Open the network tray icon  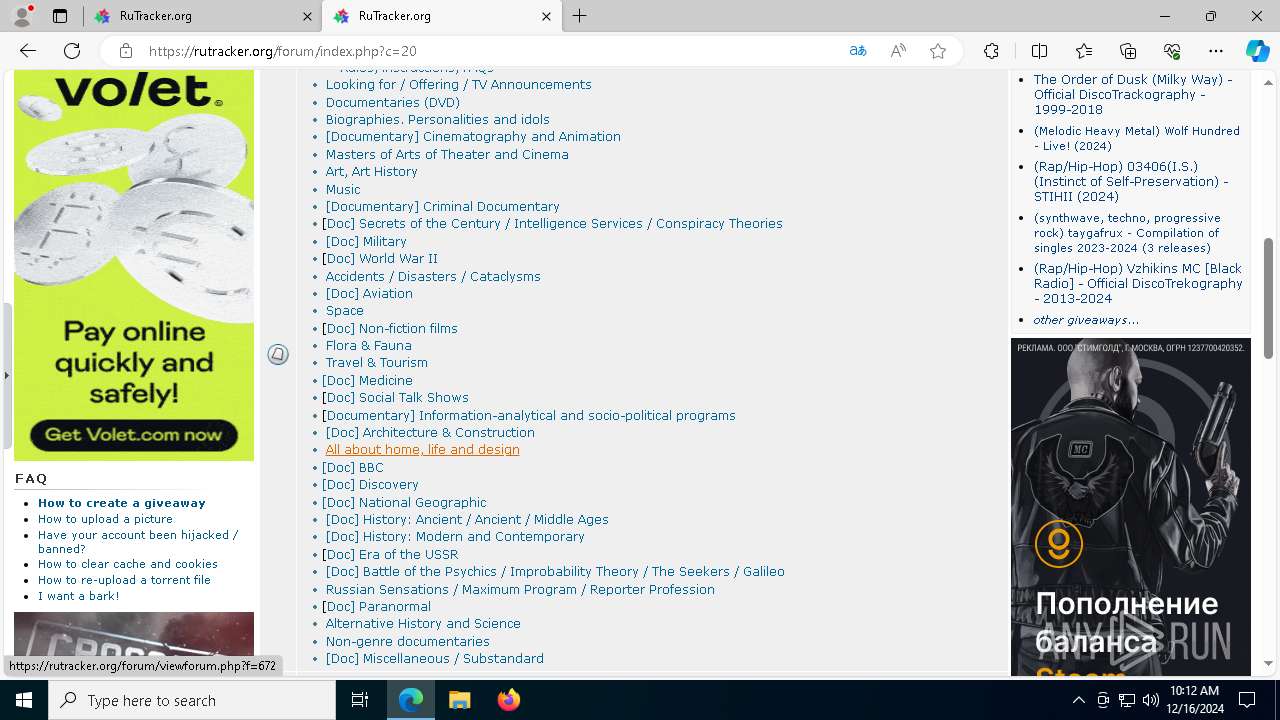click(1127, 700)
